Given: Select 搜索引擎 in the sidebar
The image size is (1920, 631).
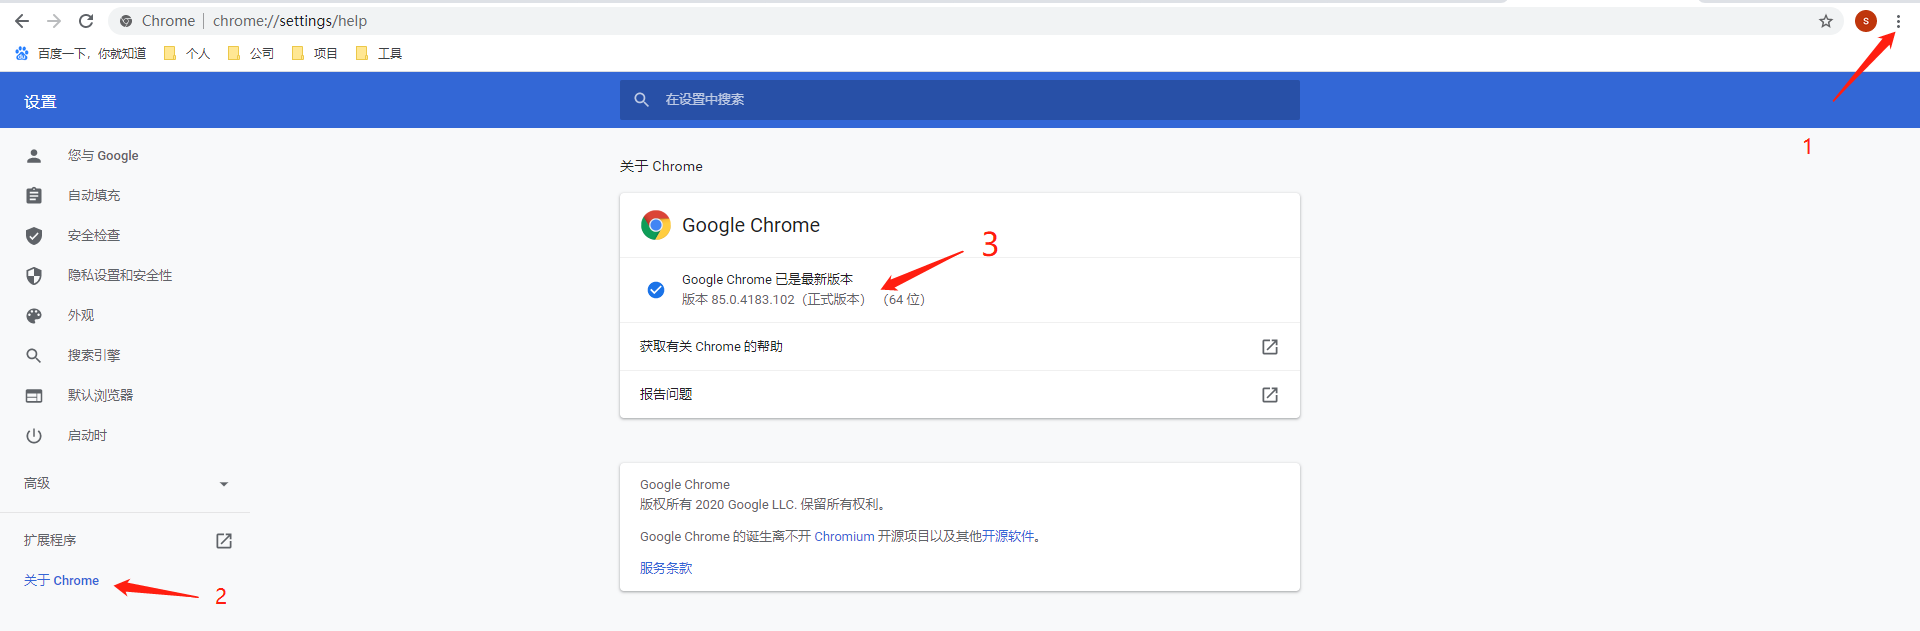Looking at the screenshot, I should [x=94, y=355].
